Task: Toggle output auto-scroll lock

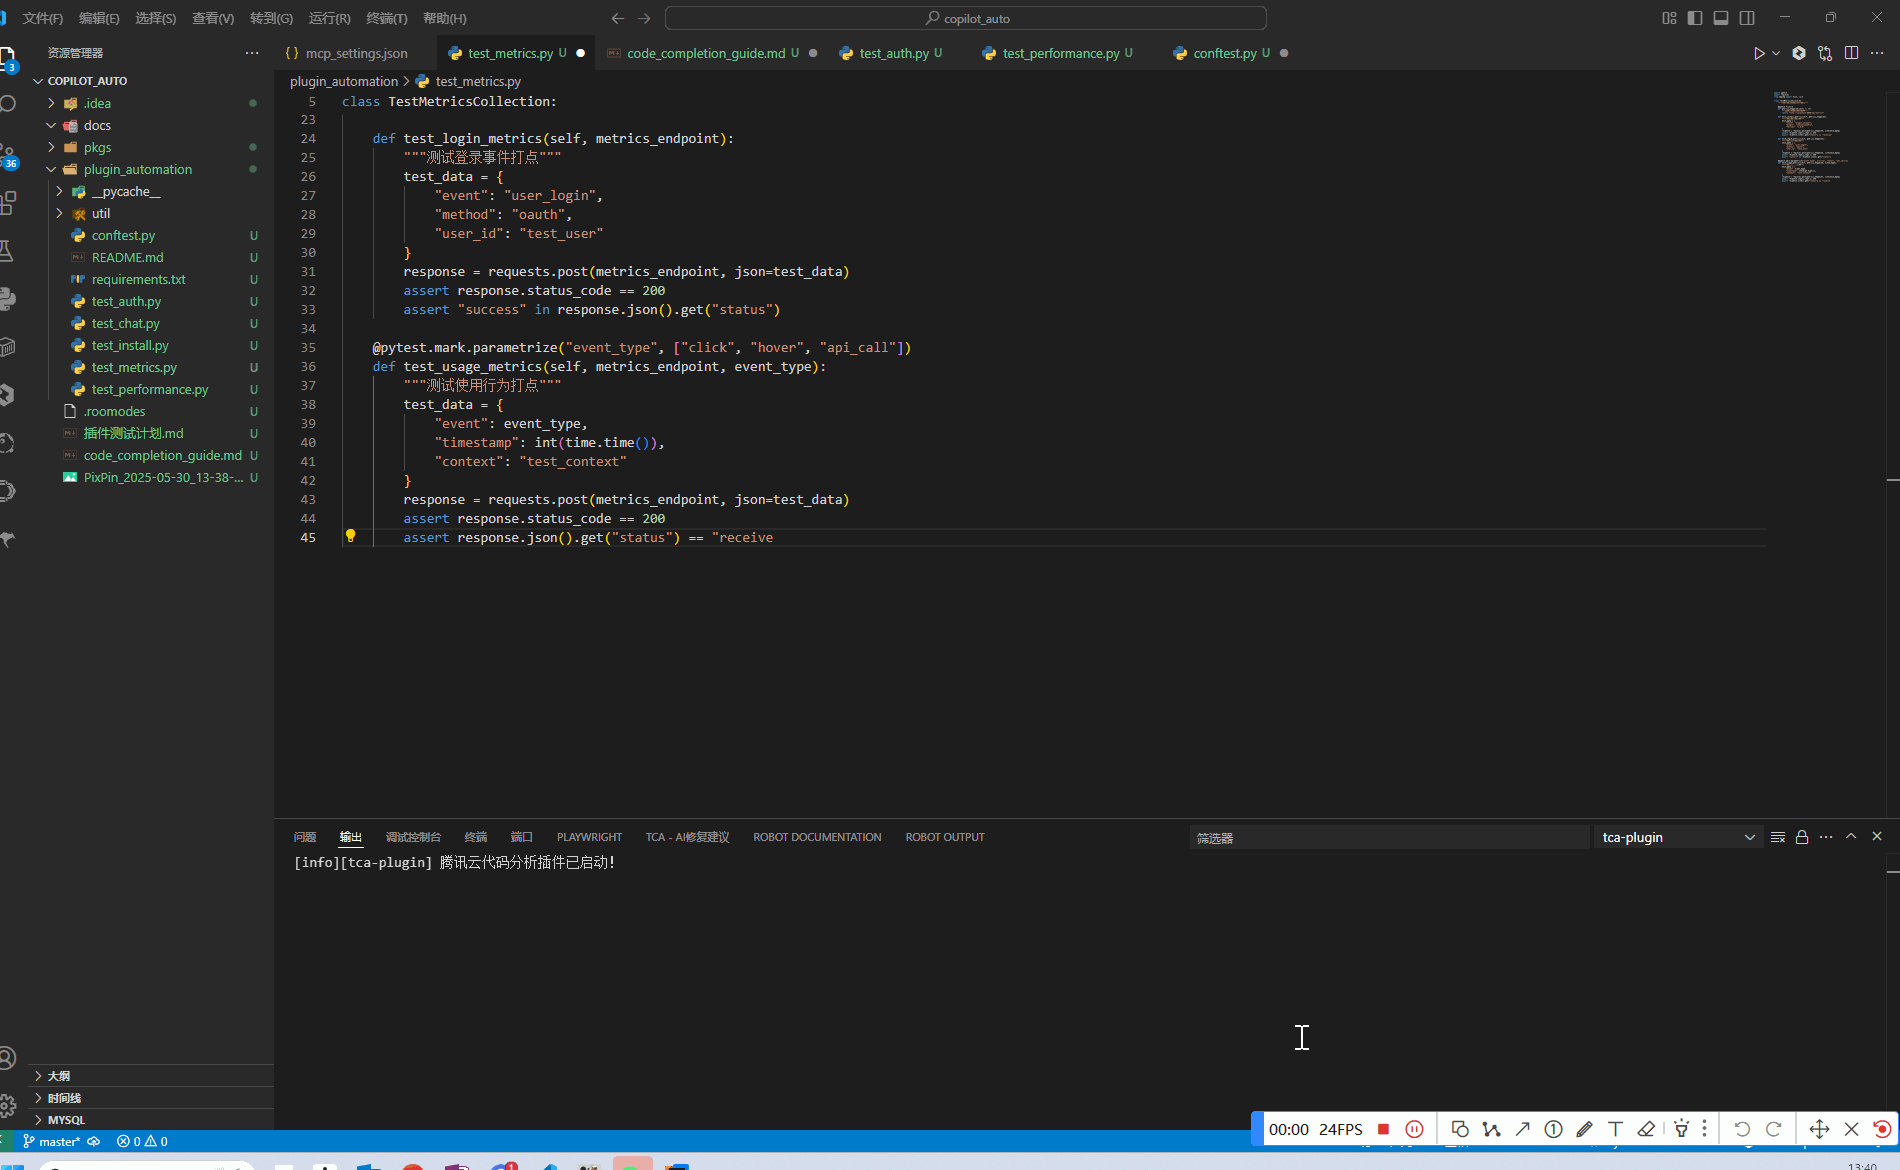Action: [x=1801, y=837]
